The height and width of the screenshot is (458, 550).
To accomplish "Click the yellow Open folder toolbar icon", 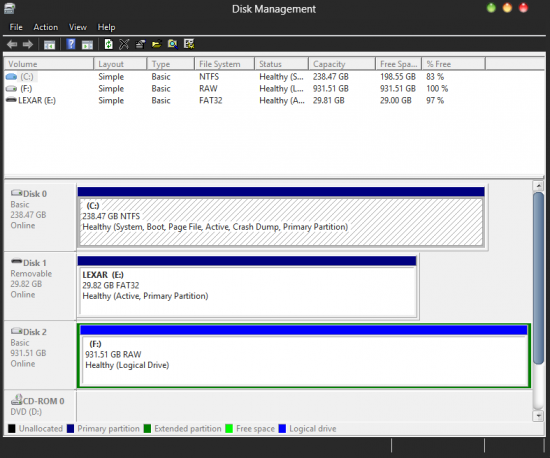I will (x=156, y=44).
